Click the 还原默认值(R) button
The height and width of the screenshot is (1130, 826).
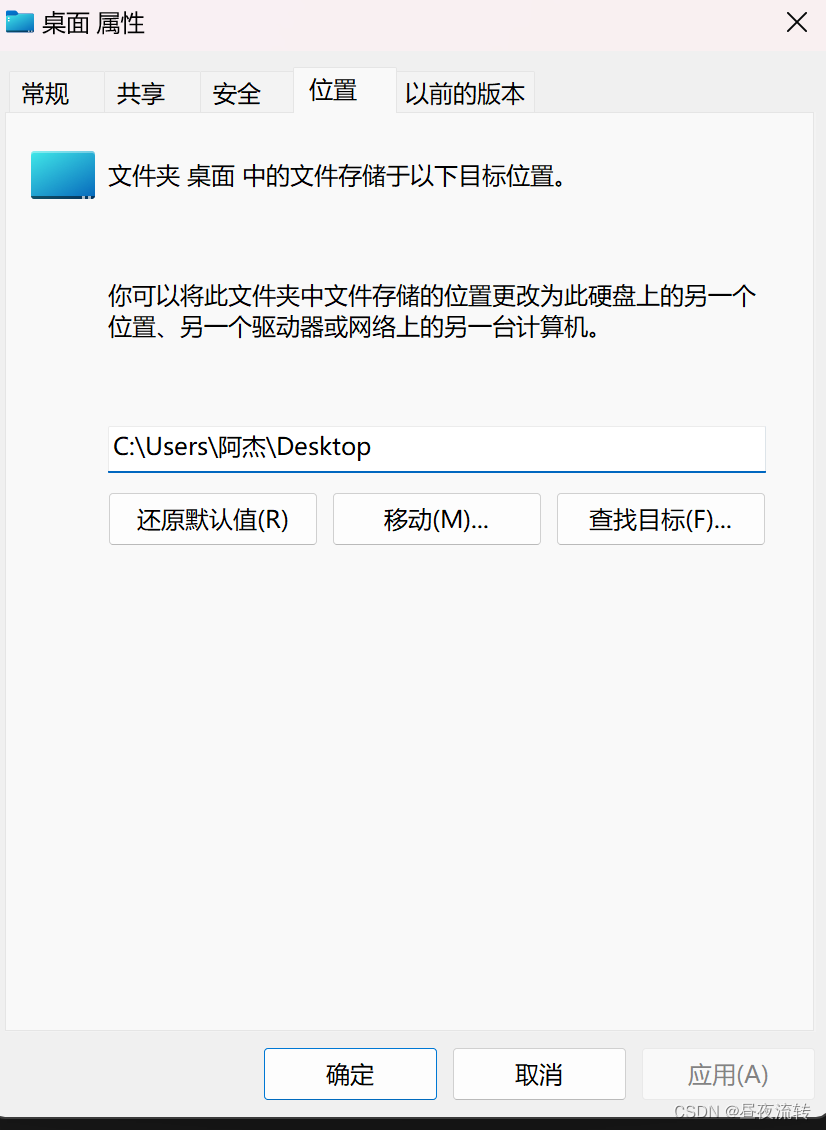(213, 519)
